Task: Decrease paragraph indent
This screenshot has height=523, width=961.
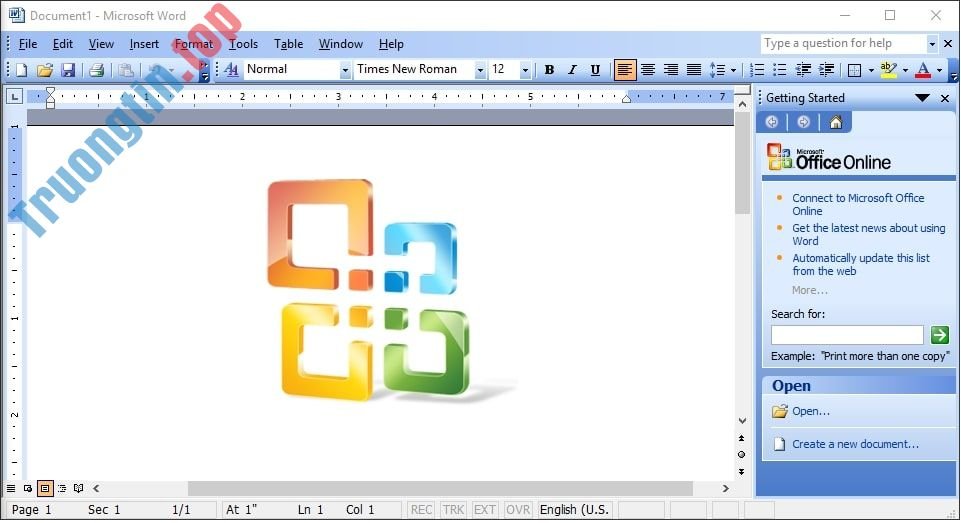Action: click(803, 70)
